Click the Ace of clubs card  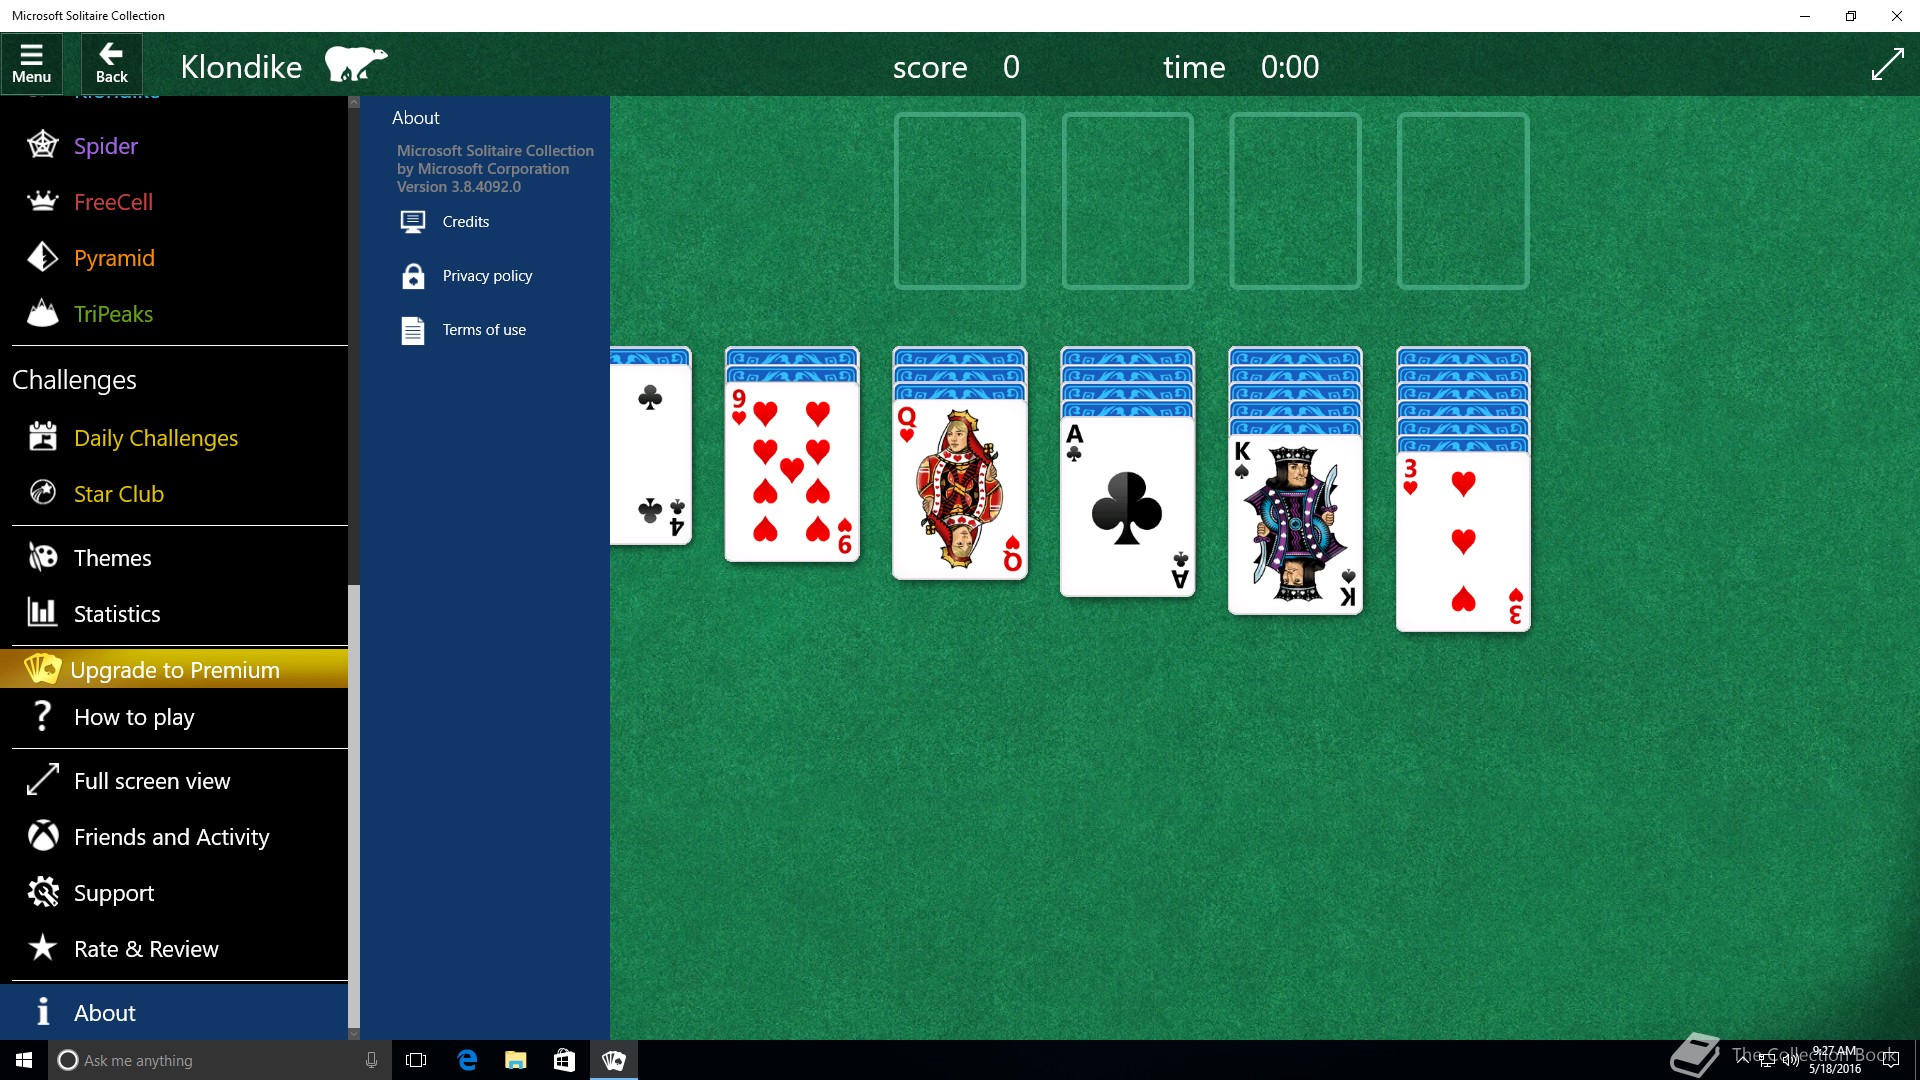(1127, 507)
